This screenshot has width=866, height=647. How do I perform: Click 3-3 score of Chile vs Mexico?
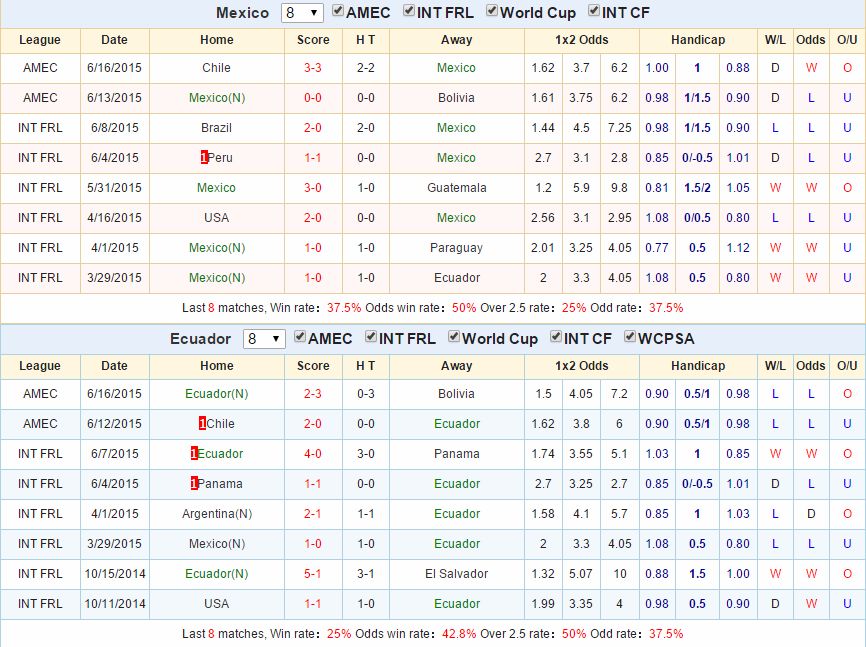click(x=313, y=67)
